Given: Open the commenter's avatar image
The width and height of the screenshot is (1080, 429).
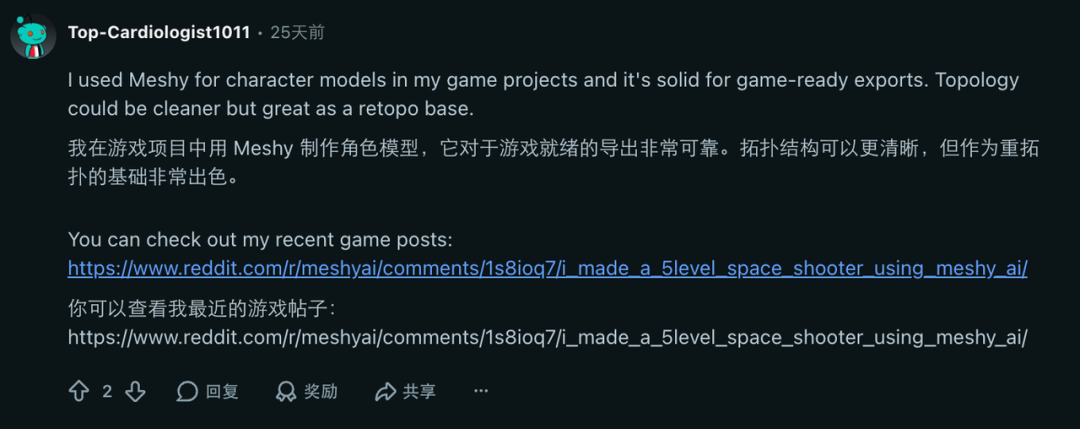Looking at the screenshot, I should (32, 36).
